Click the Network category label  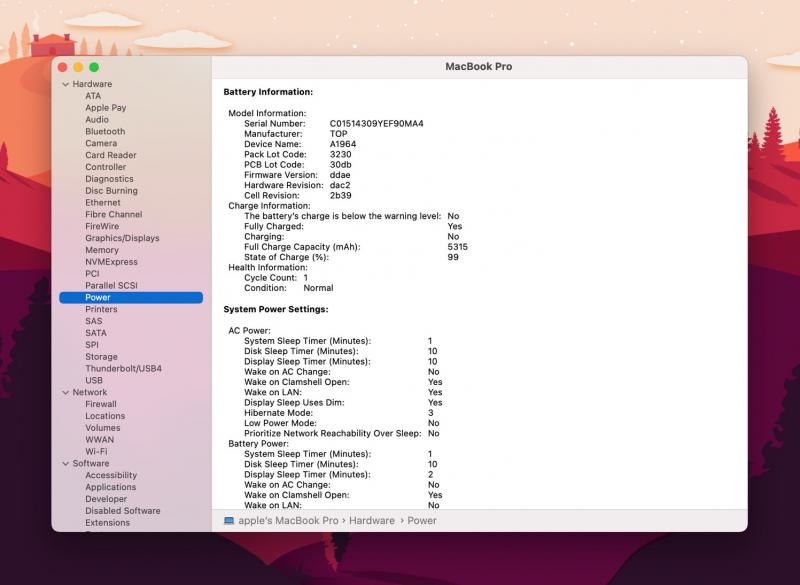90,392
